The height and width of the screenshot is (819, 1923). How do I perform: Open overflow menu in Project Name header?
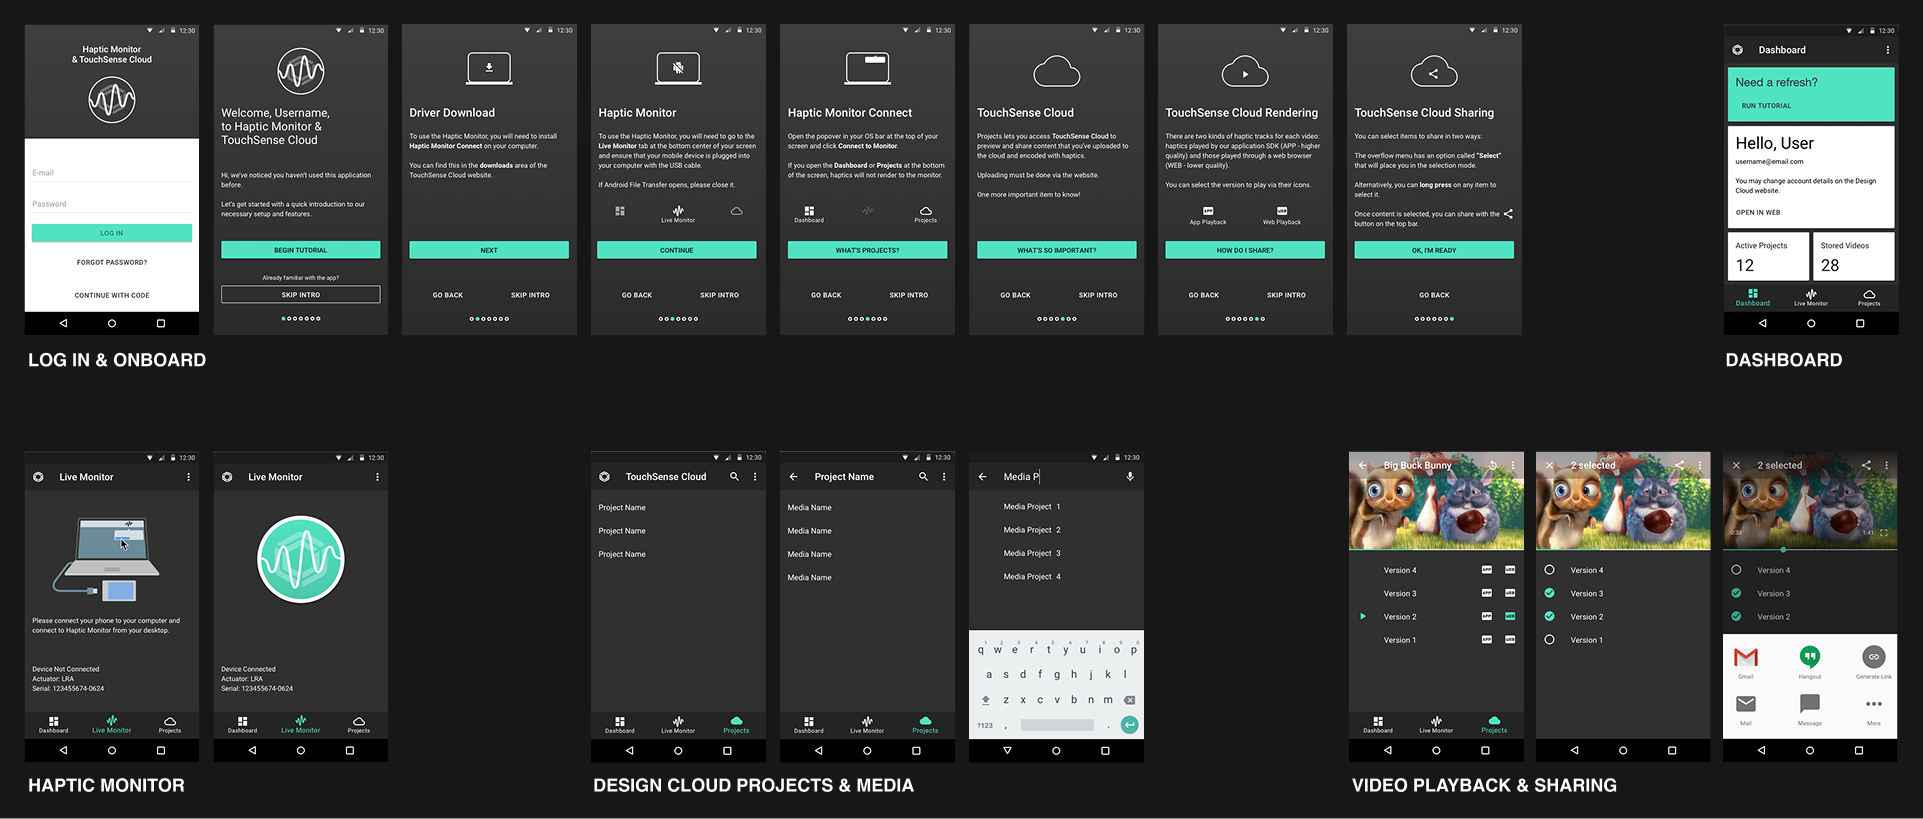[x=944, y=477]
